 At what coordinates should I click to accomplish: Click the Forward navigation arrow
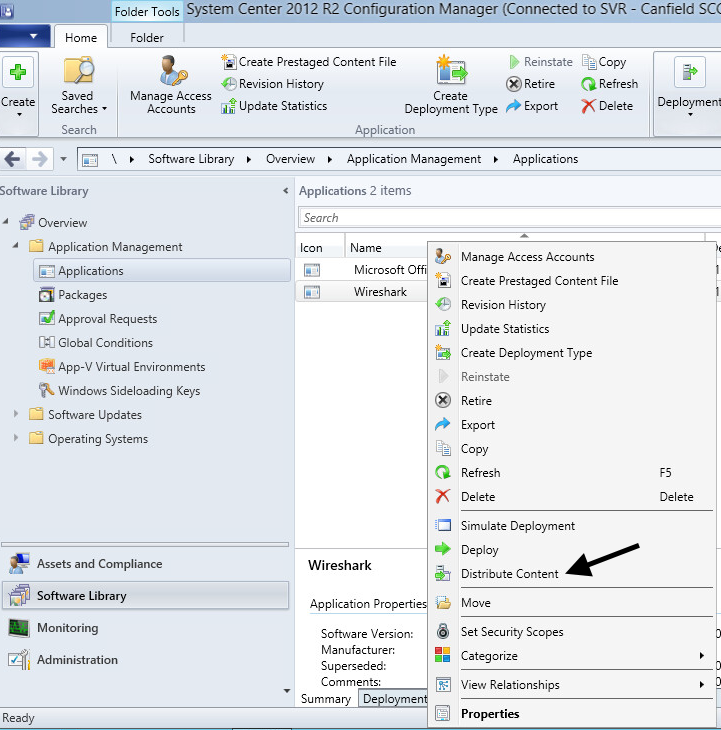click(40, 159)
